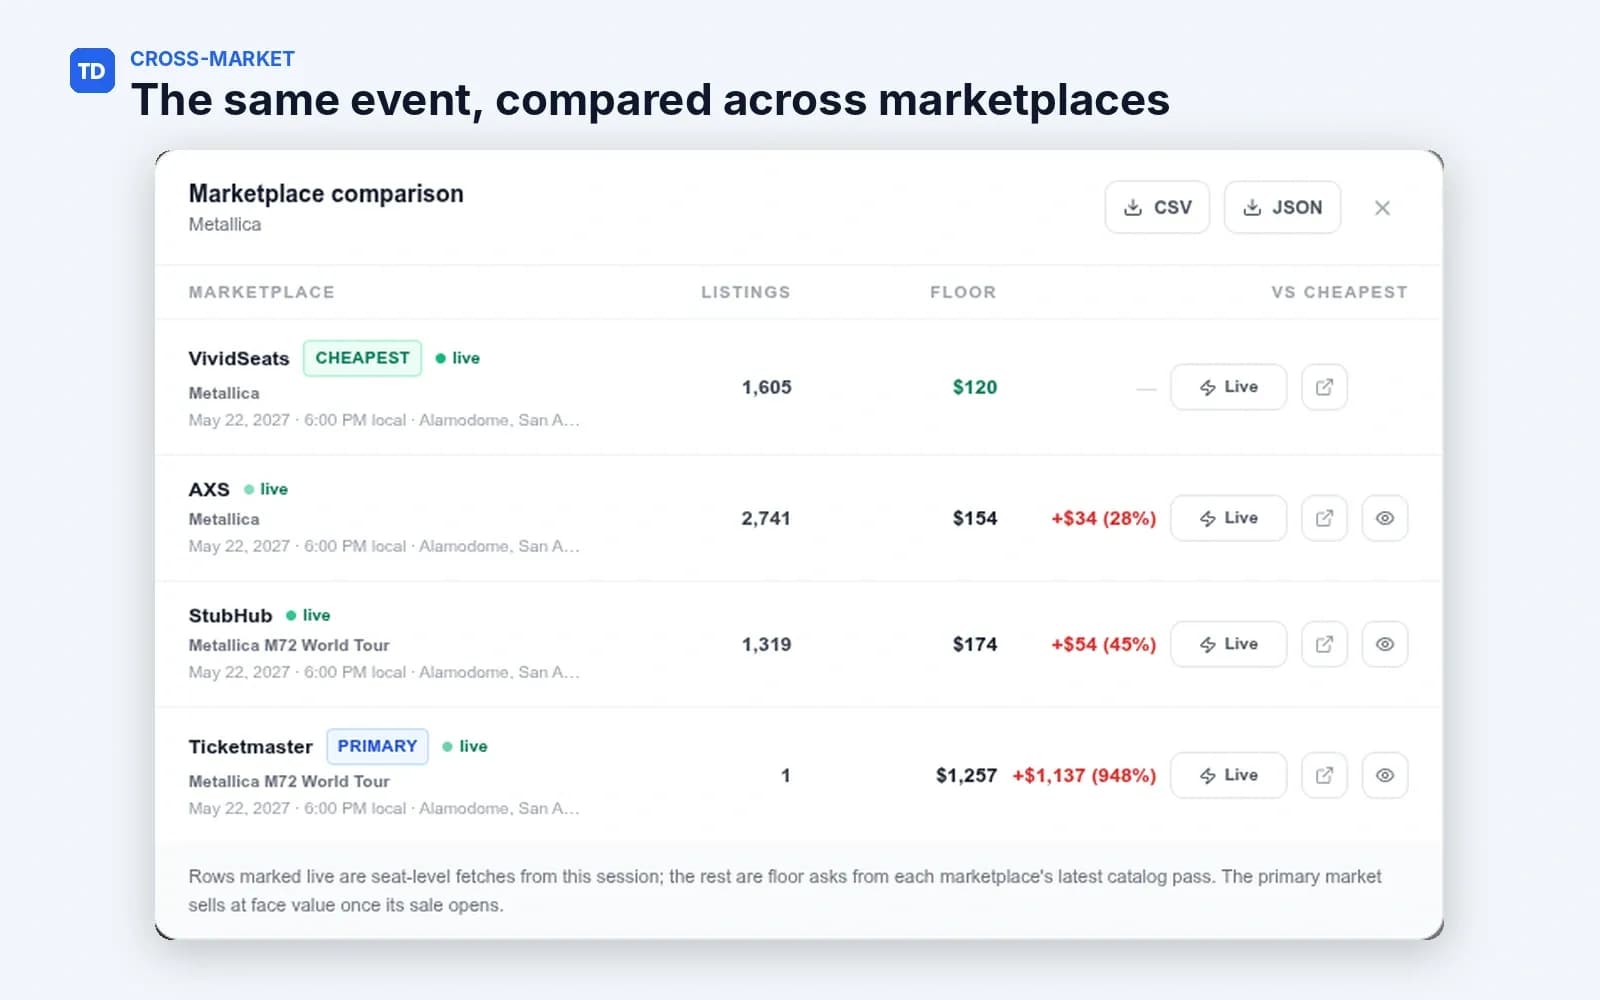Open Ticketmaster listing in external link
1600x1000 pixels.
(x=1324, y=775)
